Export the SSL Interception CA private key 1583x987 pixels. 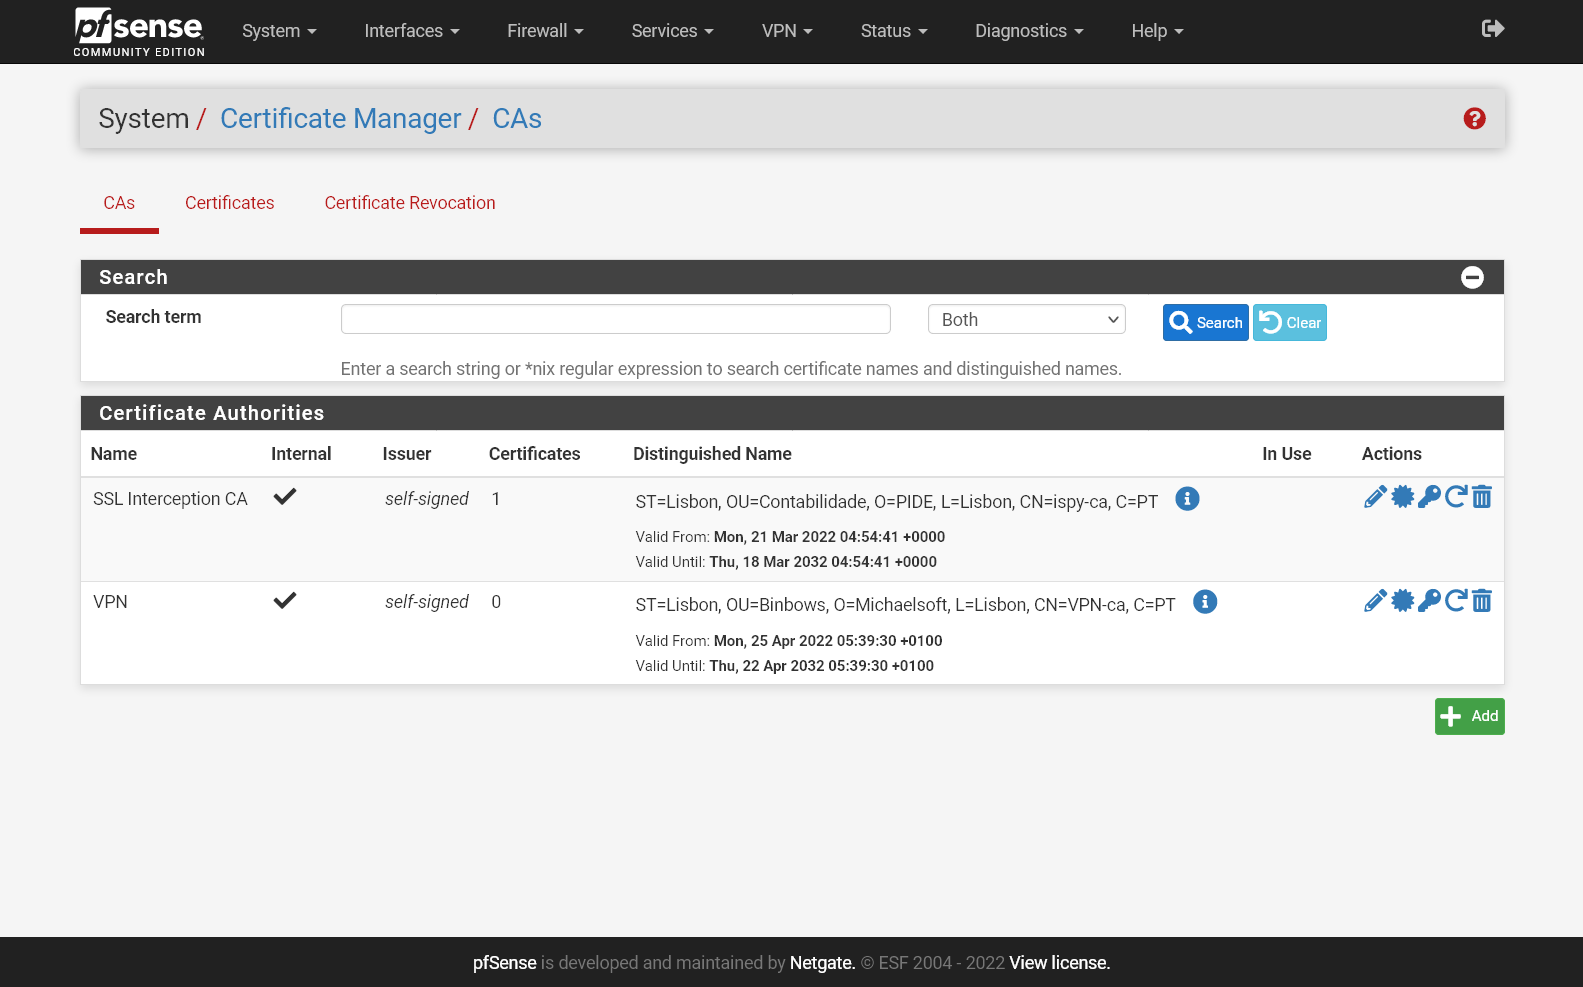point(1429,497)
